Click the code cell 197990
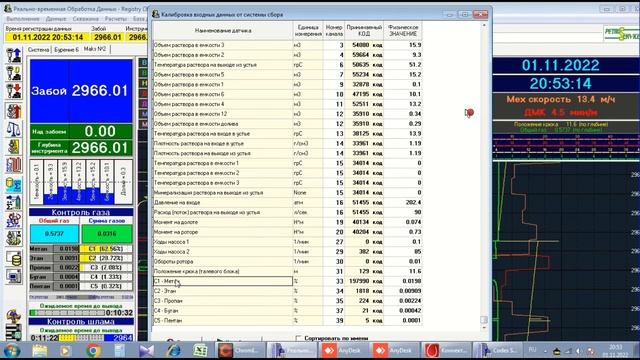The height and width of the screenshot is (360, 640). (364, 281)
